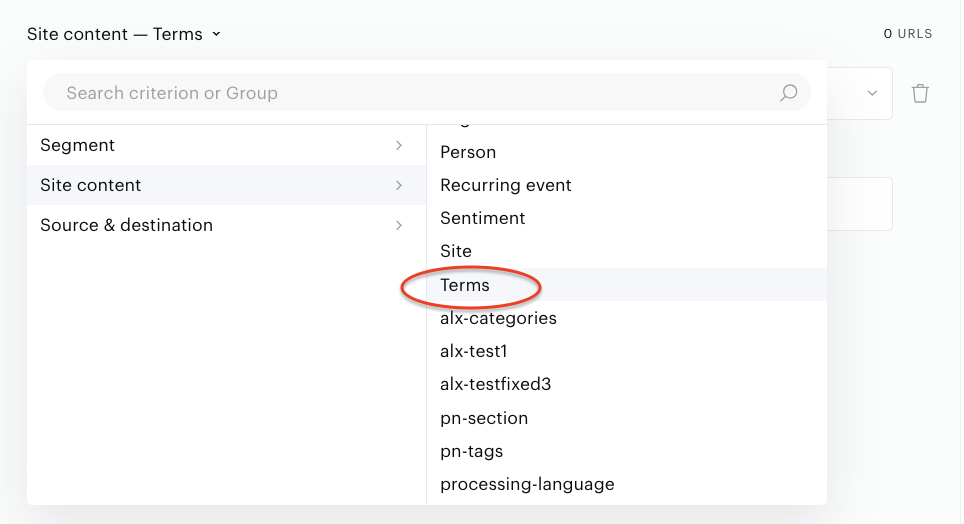
Task: Select the Recurring event criterion
Action: pyautogui.click(x=626, y=185)
